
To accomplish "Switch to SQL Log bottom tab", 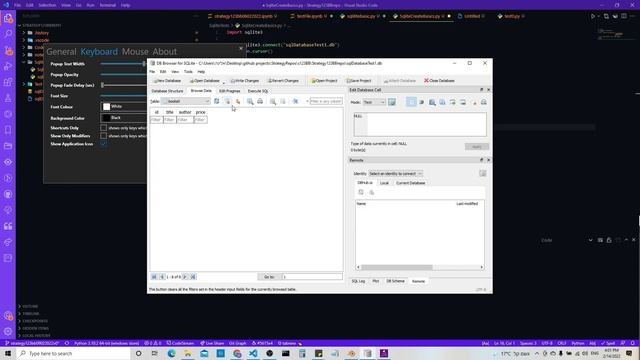I will (x=358, y=281).
